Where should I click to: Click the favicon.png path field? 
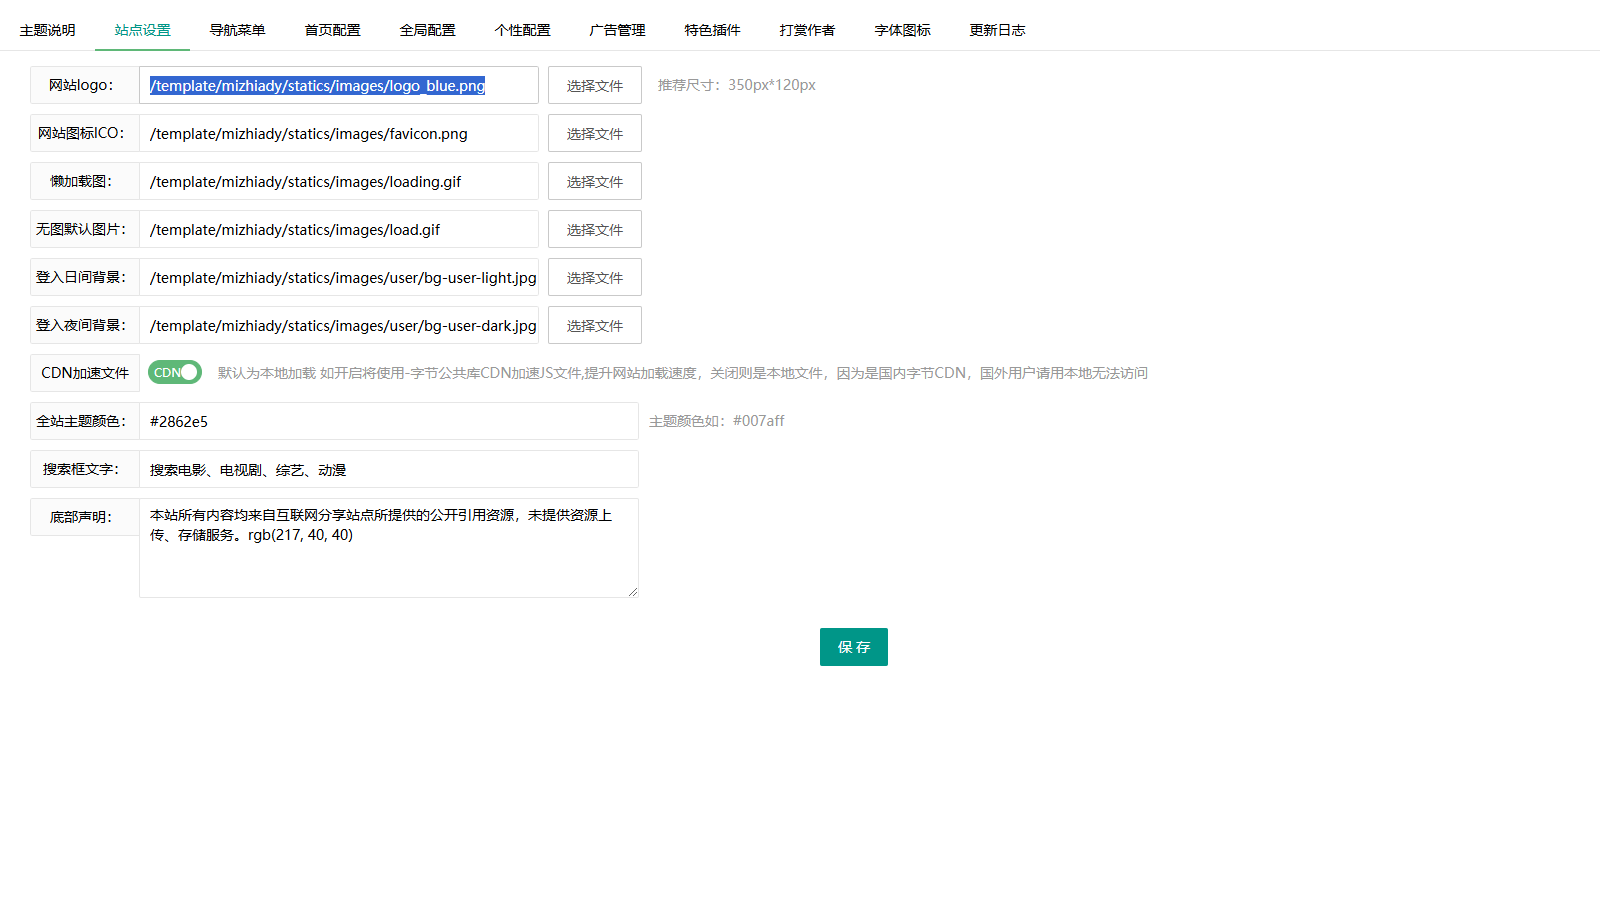[x=338, y=134]
